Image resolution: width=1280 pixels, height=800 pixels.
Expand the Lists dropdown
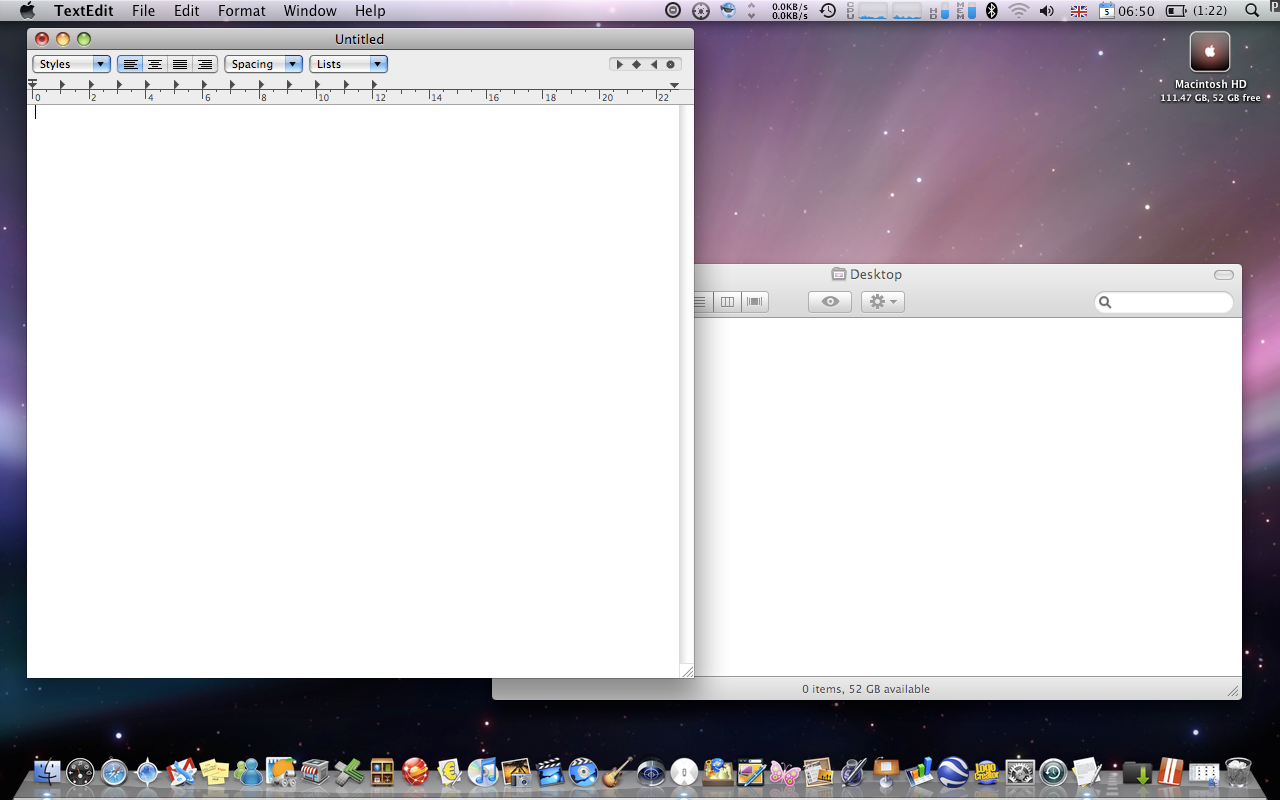348,64
